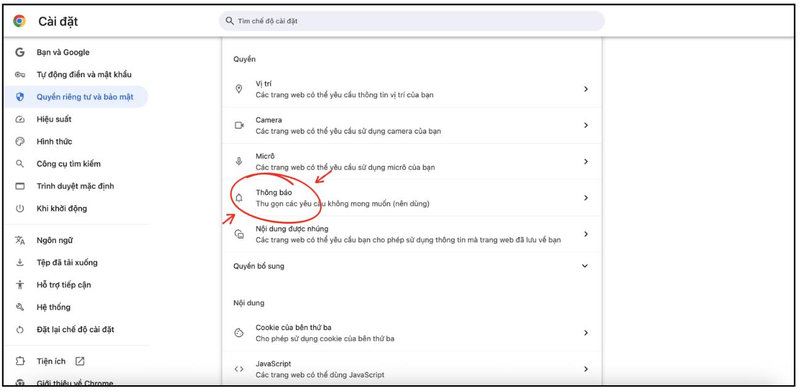Click the Cài đặt page title

[58, 21]
